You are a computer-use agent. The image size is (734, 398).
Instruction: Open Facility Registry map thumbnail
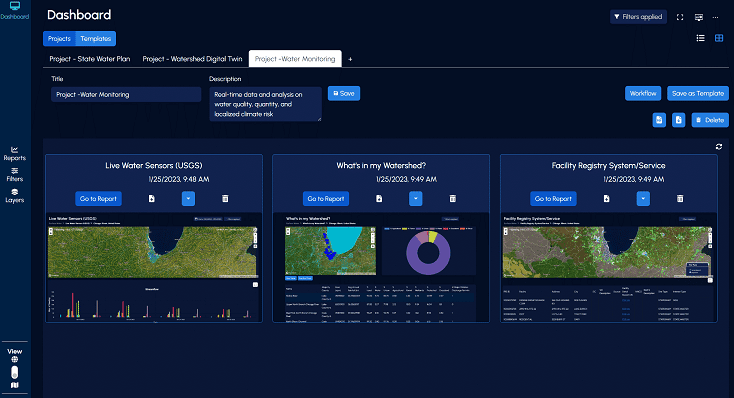(x=607, y=252)
